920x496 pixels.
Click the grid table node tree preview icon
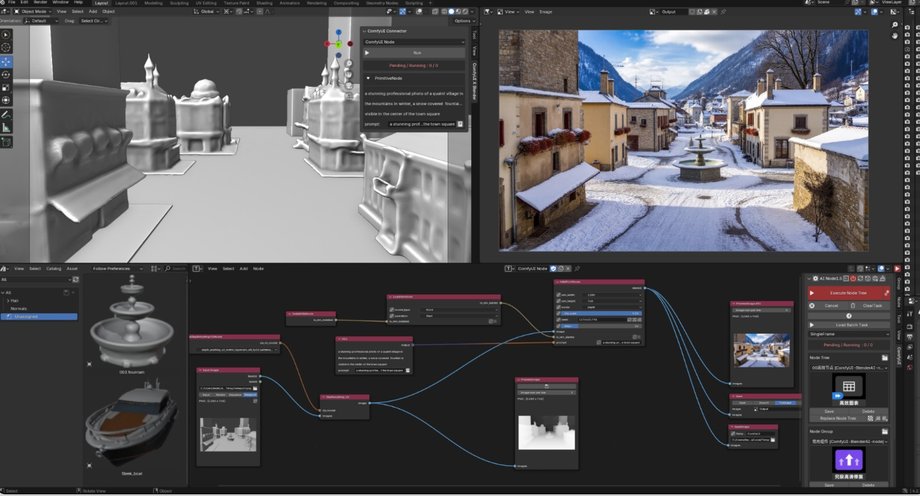[x=848, y=386]
